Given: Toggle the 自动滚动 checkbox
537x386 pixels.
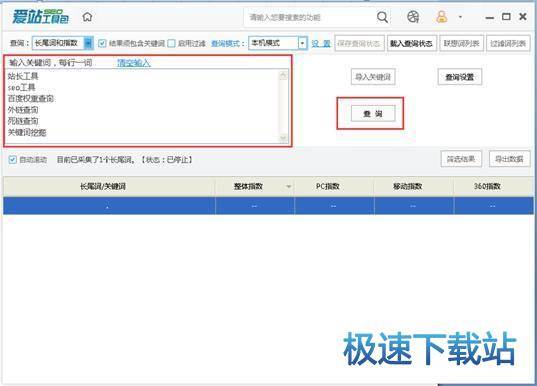Looking at the screenshot, I should point(12,159).
